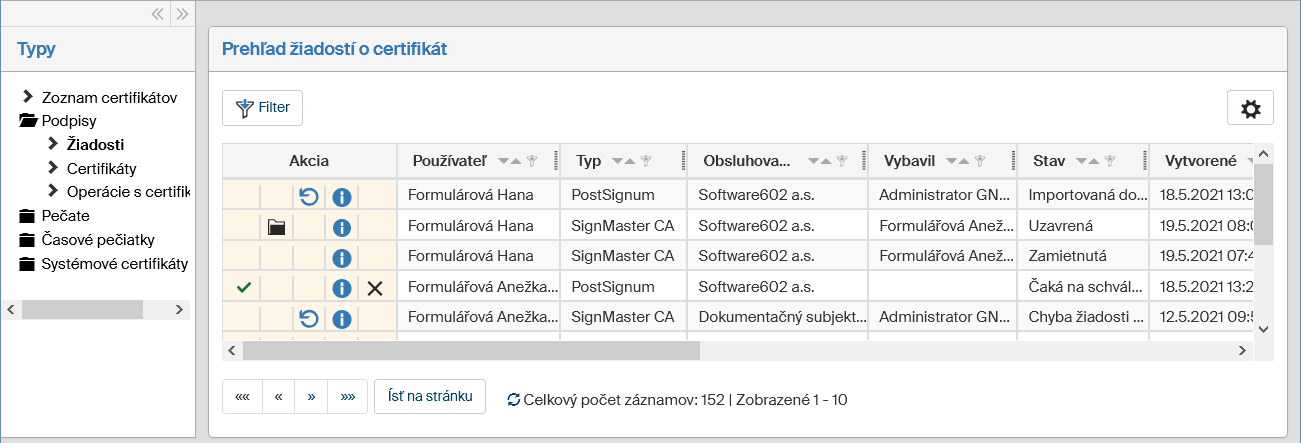This screenshot has height=443, width=1301.
Task: Expand the Operácie s certifikátmi node
Action: click(x=53, y=190)
